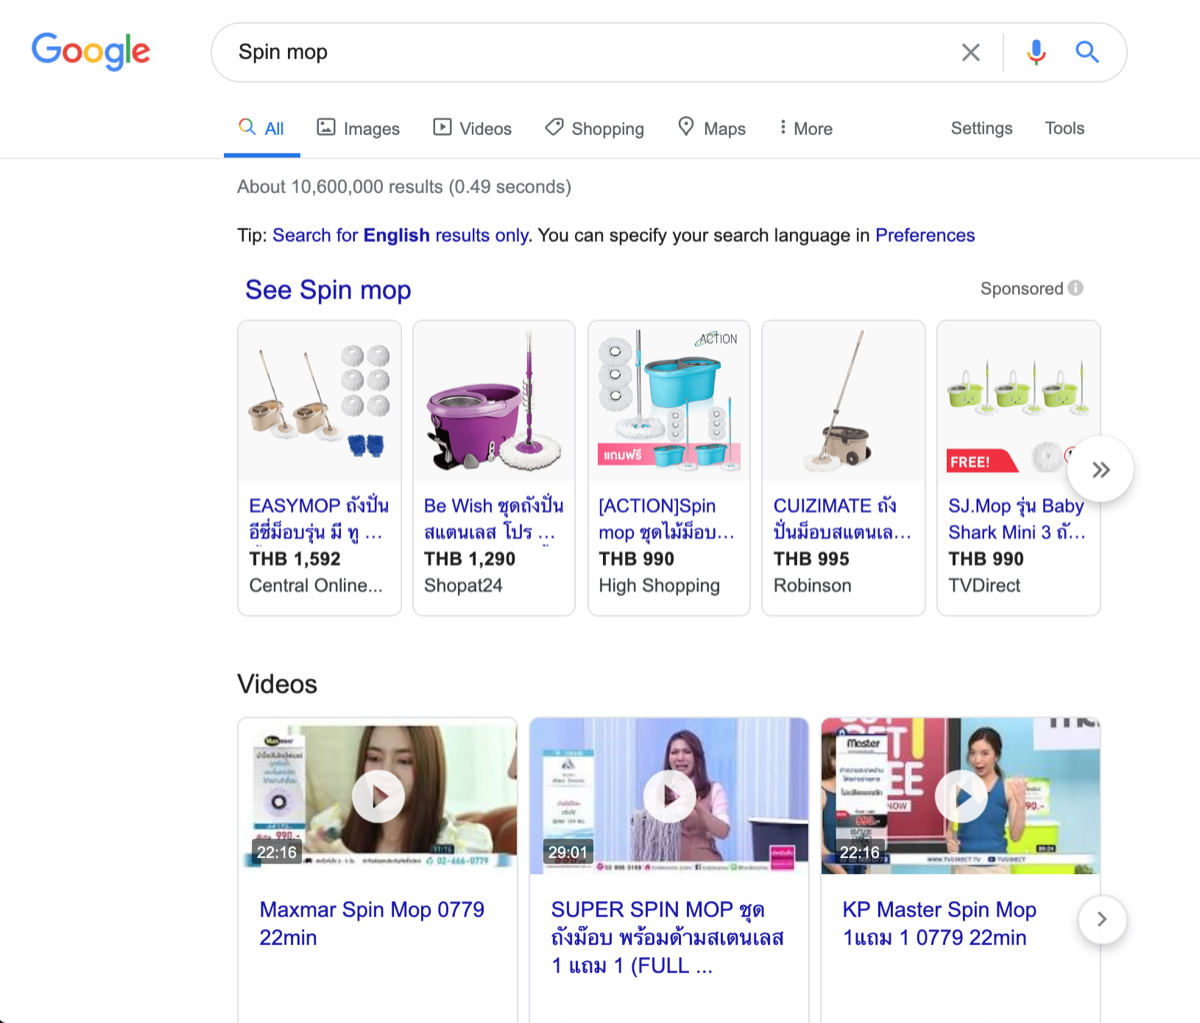Advance the sponsored products carousel
The height and width of the screenshot is (1023, 1200).
coord(1101,469)
